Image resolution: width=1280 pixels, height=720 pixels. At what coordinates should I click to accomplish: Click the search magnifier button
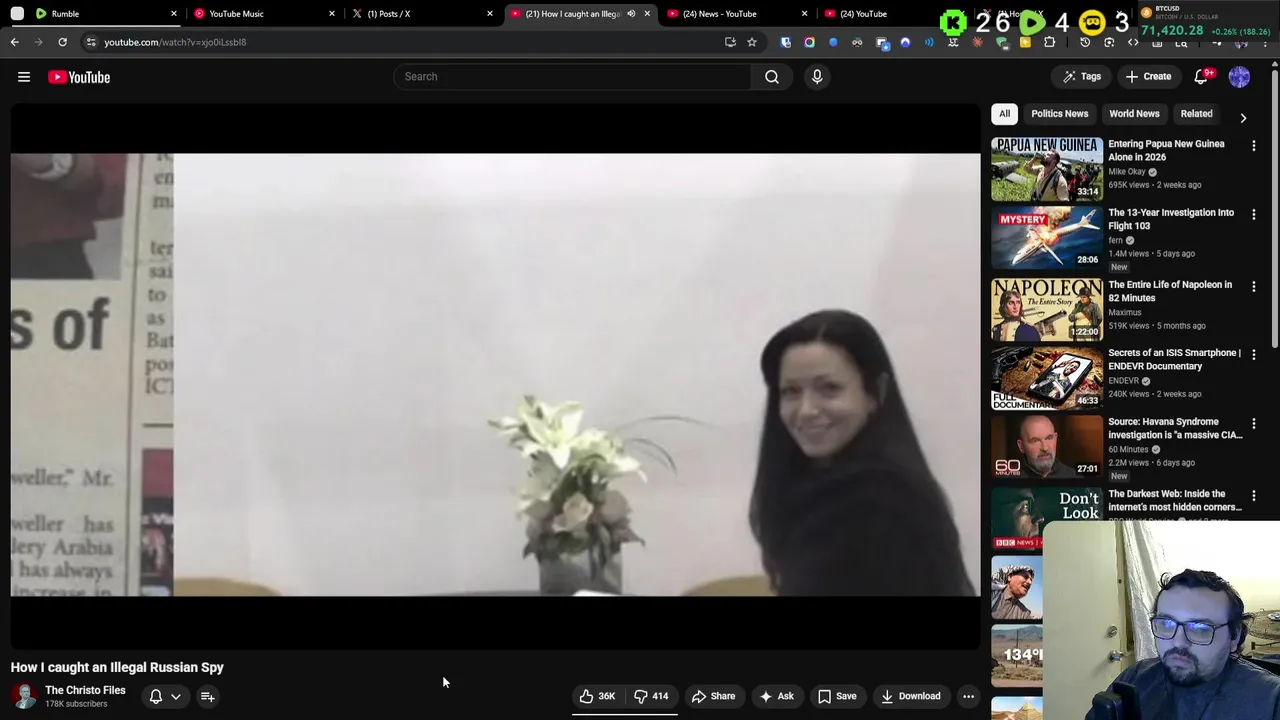(772, 77)
